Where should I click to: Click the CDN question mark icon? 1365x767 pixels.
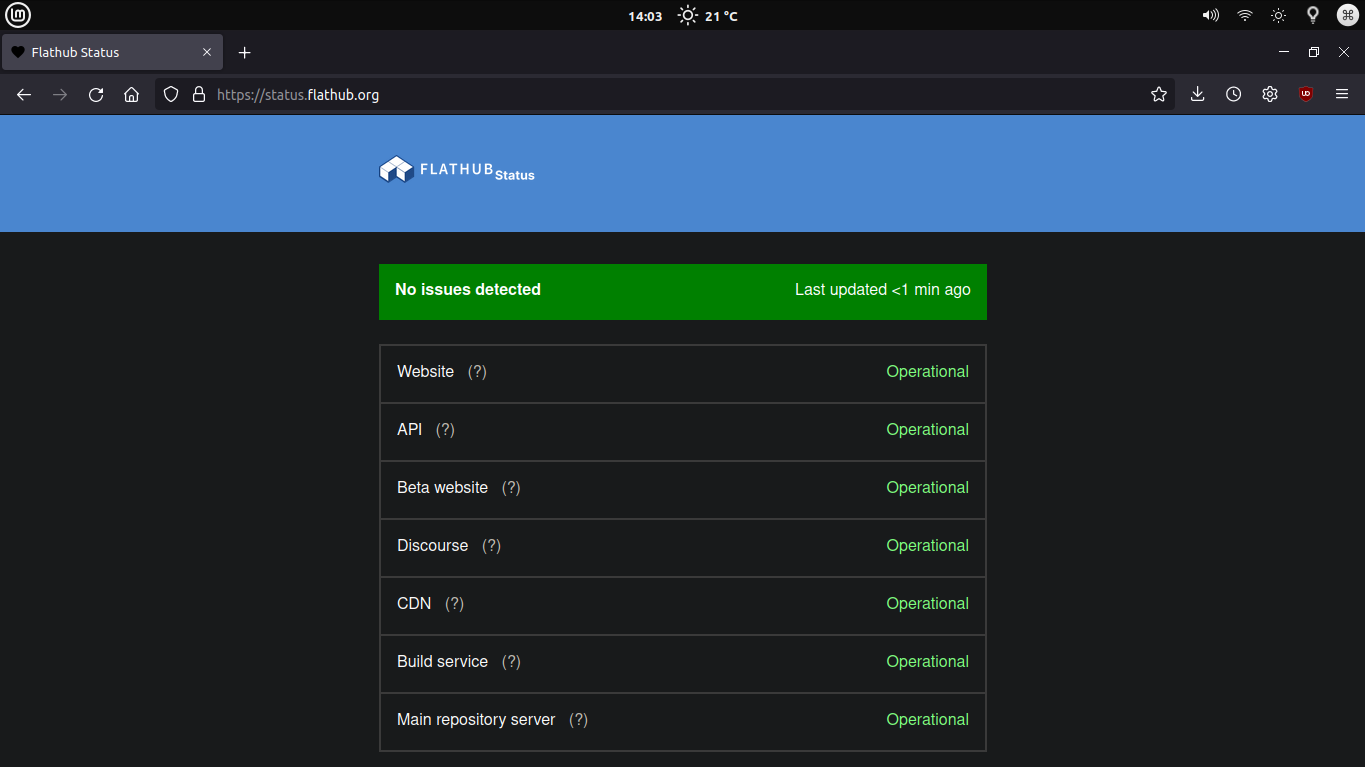(454, 603)
